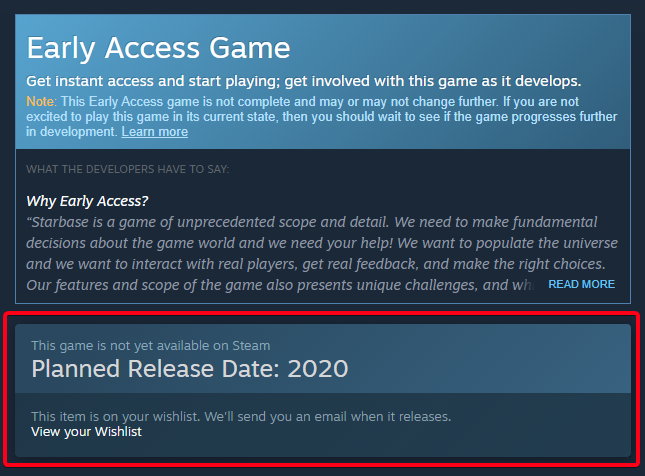Click the What the Developers Have to Say label

127,168
